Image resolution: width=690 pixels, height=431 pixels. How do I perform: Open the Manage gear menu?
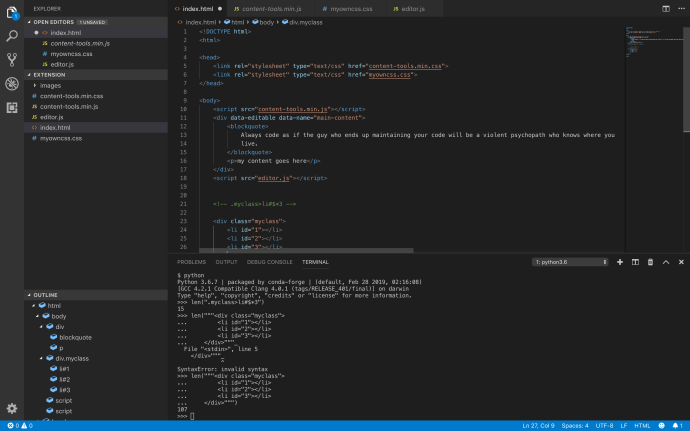point(12,408)
